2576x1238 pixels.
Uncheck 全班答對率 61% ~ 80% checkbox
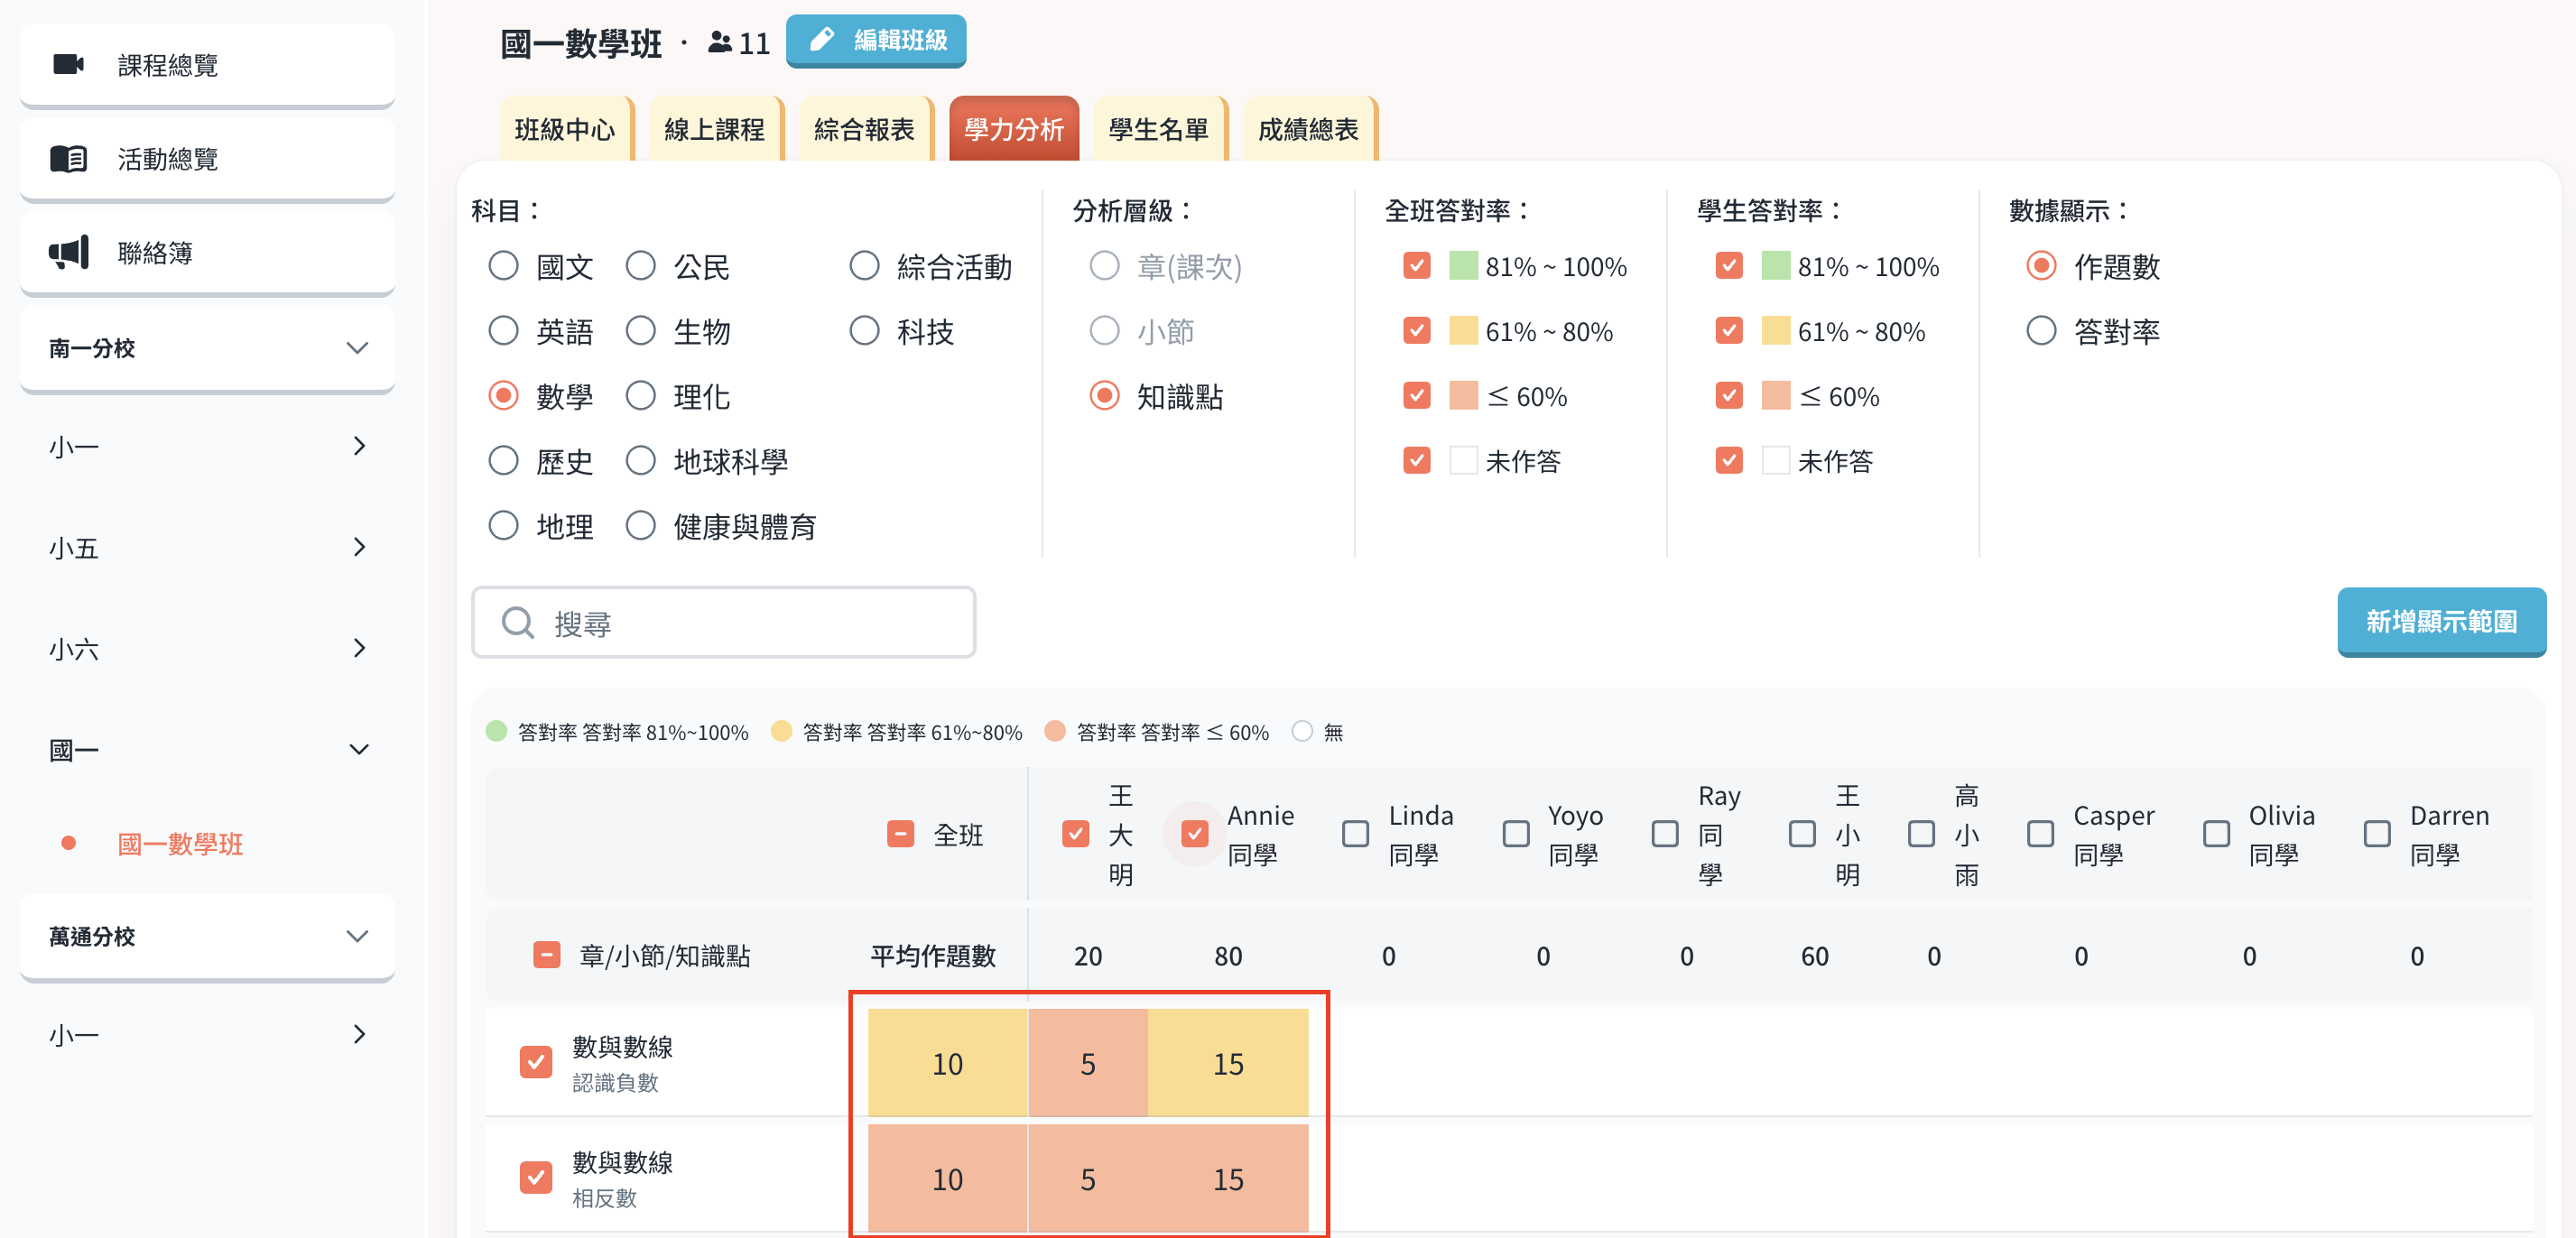pyautogui.click(x=1416, y=331)
